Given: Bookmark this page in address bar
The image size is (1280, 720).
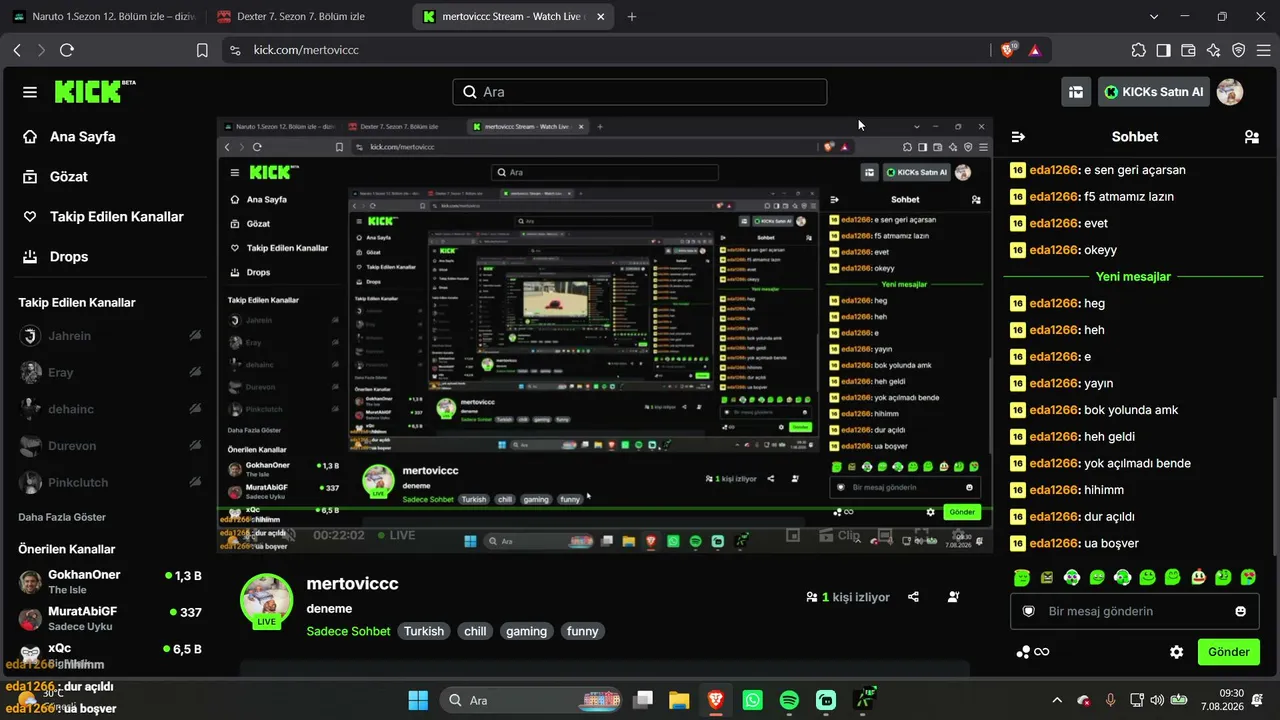Looking at the screenshot, I should coord(202,50).
